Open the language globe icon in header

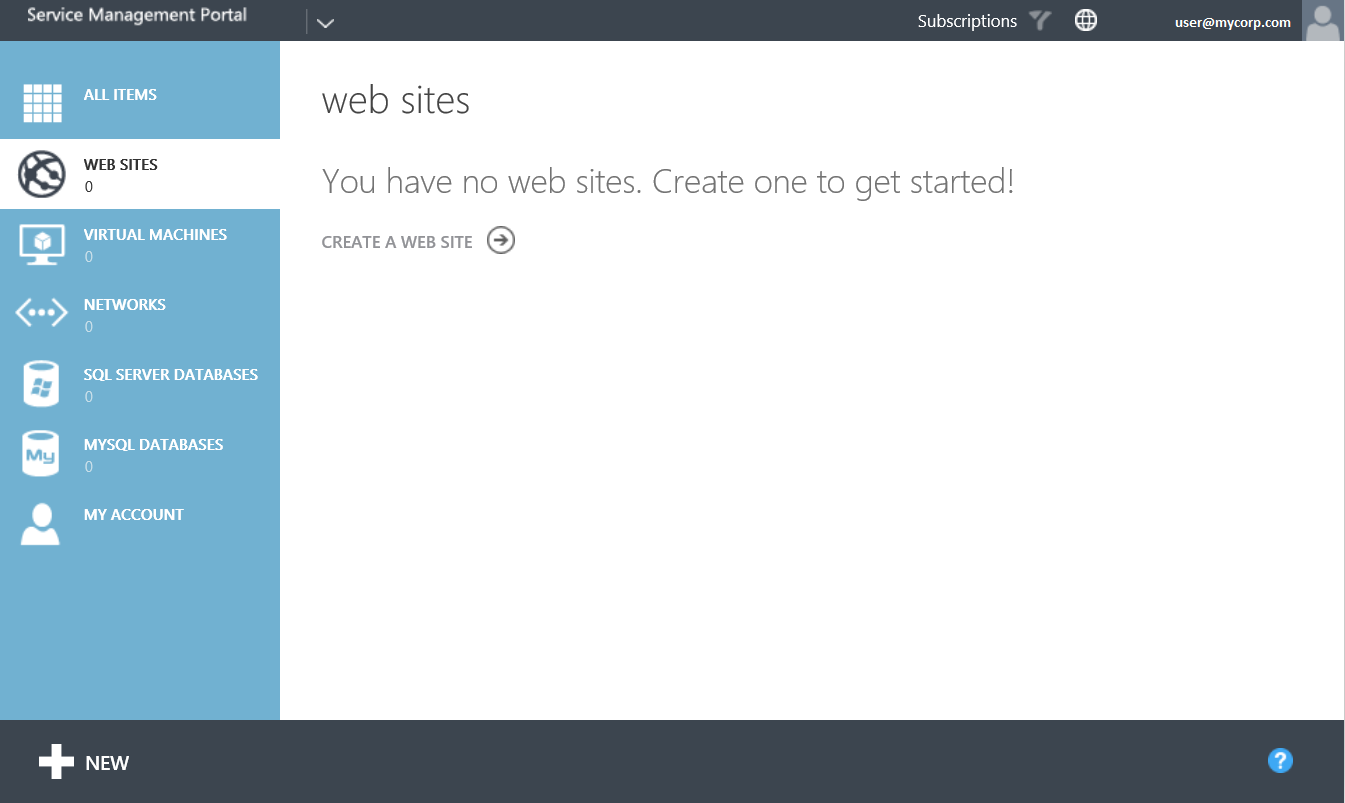(1086, 20)
